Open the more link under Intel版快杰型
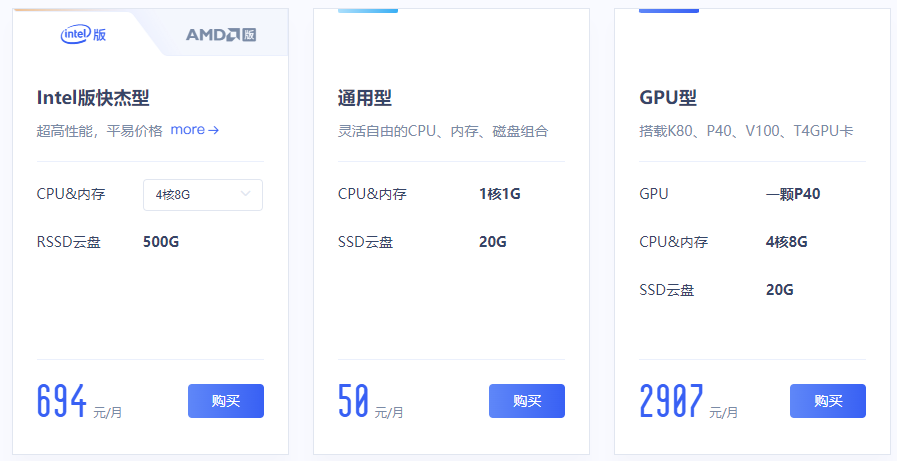 [x=195, y=130]
